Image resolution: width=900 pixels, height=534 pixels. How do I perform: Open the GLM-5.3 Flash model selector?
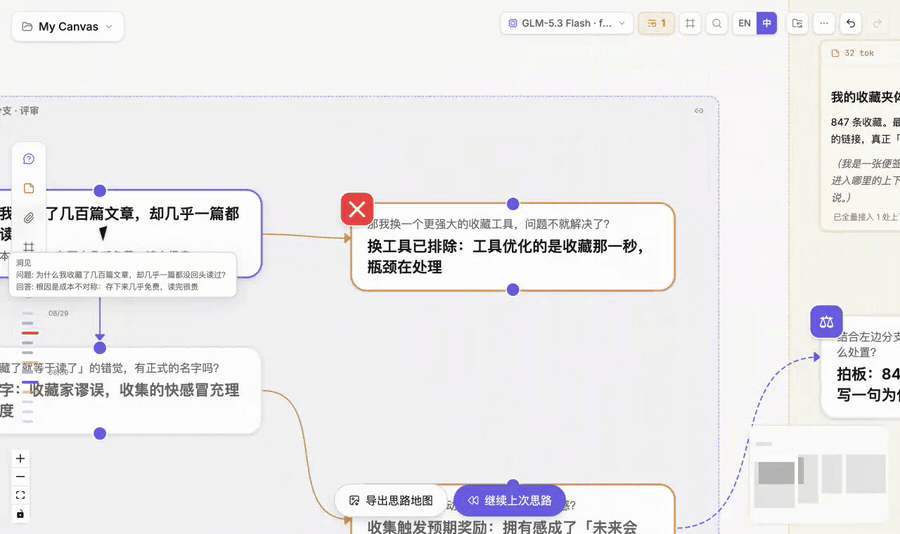tap(567, 24)
